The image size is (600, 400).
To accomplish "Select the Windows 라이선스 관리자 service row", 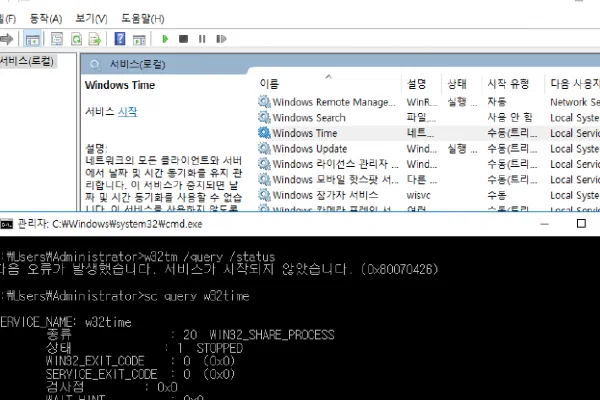I will tap(429, 164).
